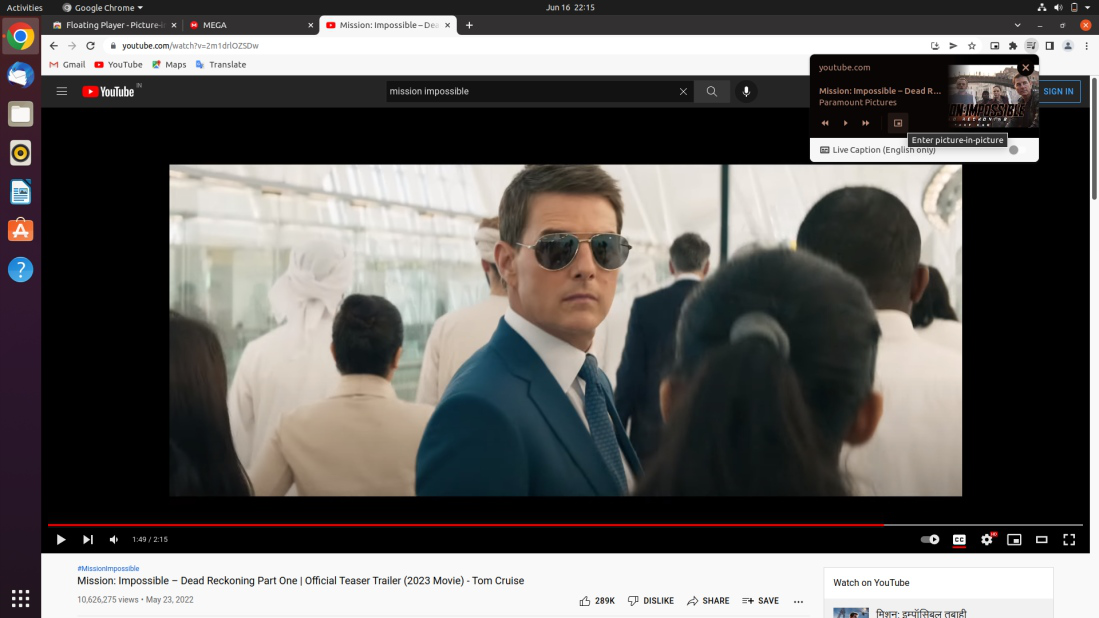Reload the YouTube page
The height and width of the screenshot is (618, 1099).
[x=90, y=46]
